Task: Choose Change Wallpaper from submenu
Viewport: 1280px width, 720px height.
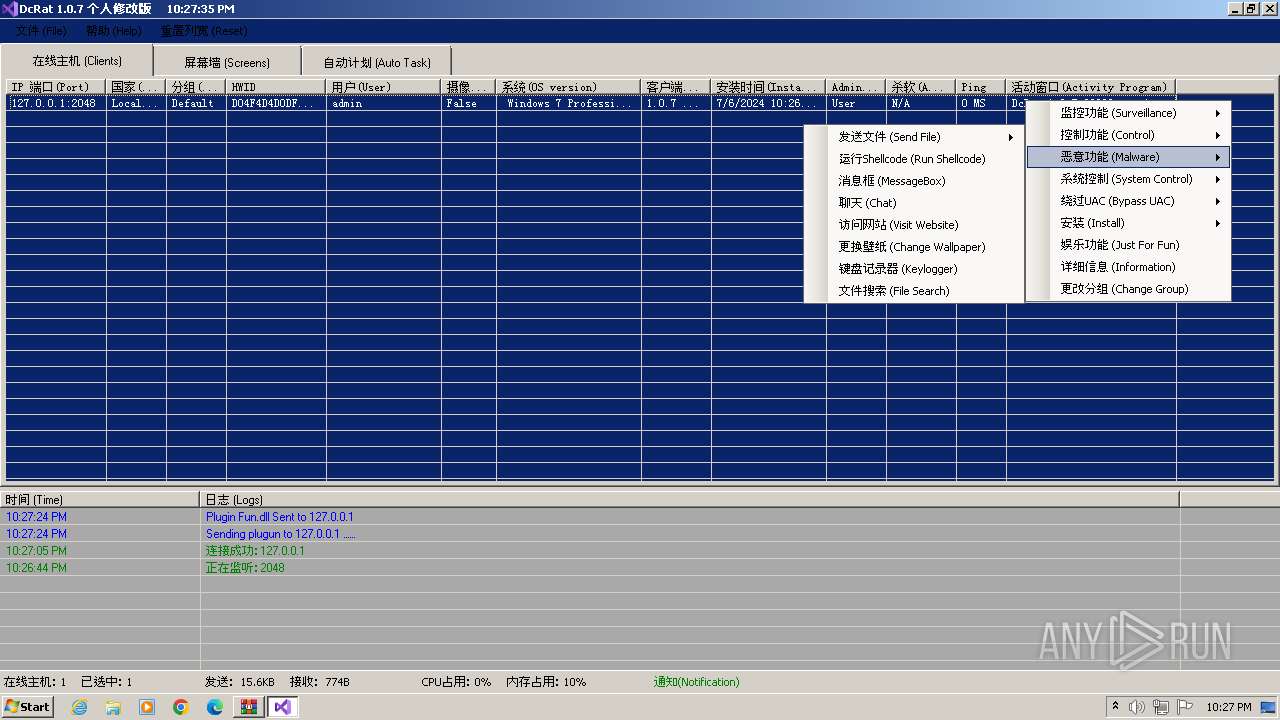Action: coord(914,247)
